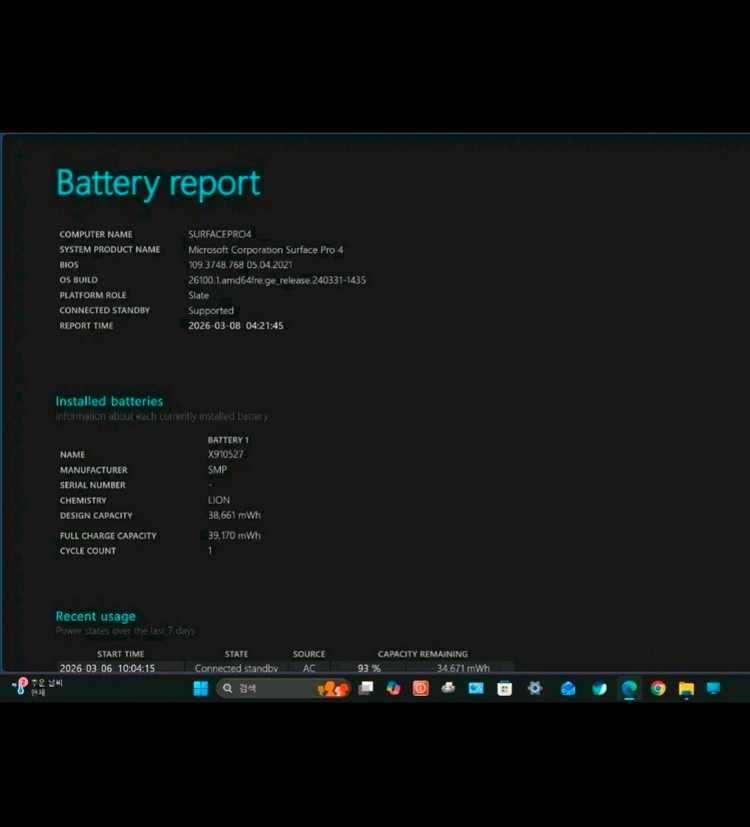Viewport: 750px width, 827px height.
Task: Select the AC source cell
Action: pyautogui.click(x=309, y=668)
